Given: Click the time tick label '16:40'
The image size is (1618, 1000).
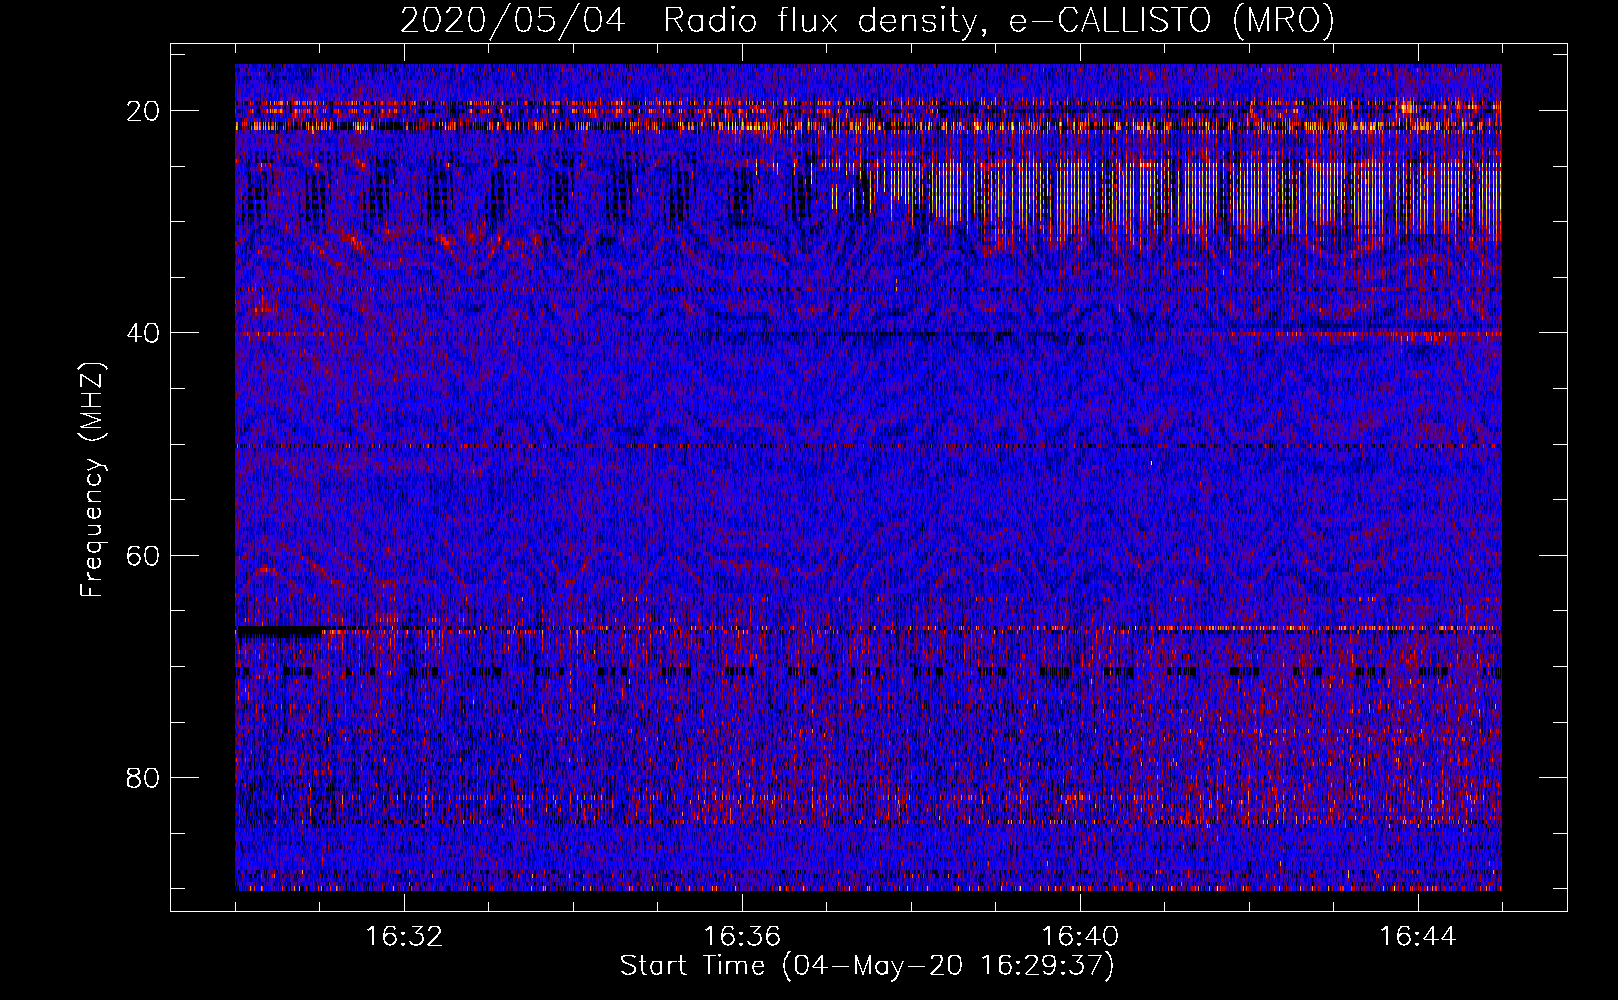Looking at the screenshot, I should click(1080, 937).
